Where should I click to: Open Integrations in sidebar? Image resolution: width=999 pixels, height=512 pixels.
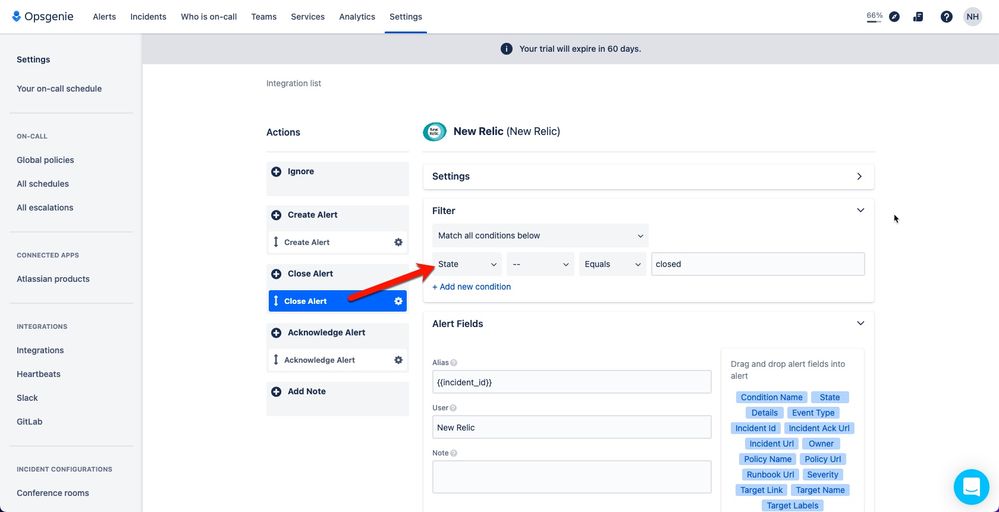point(40,350)
